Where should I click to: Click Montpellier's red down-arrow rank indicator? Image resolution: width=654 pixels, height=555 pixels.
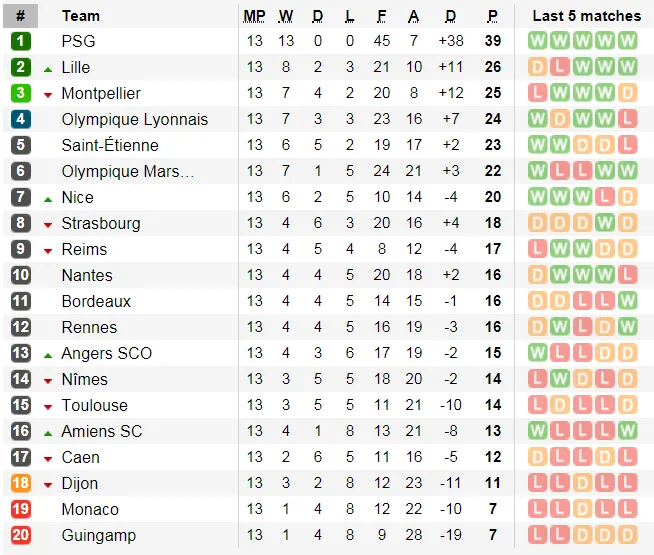pos(48,95)
